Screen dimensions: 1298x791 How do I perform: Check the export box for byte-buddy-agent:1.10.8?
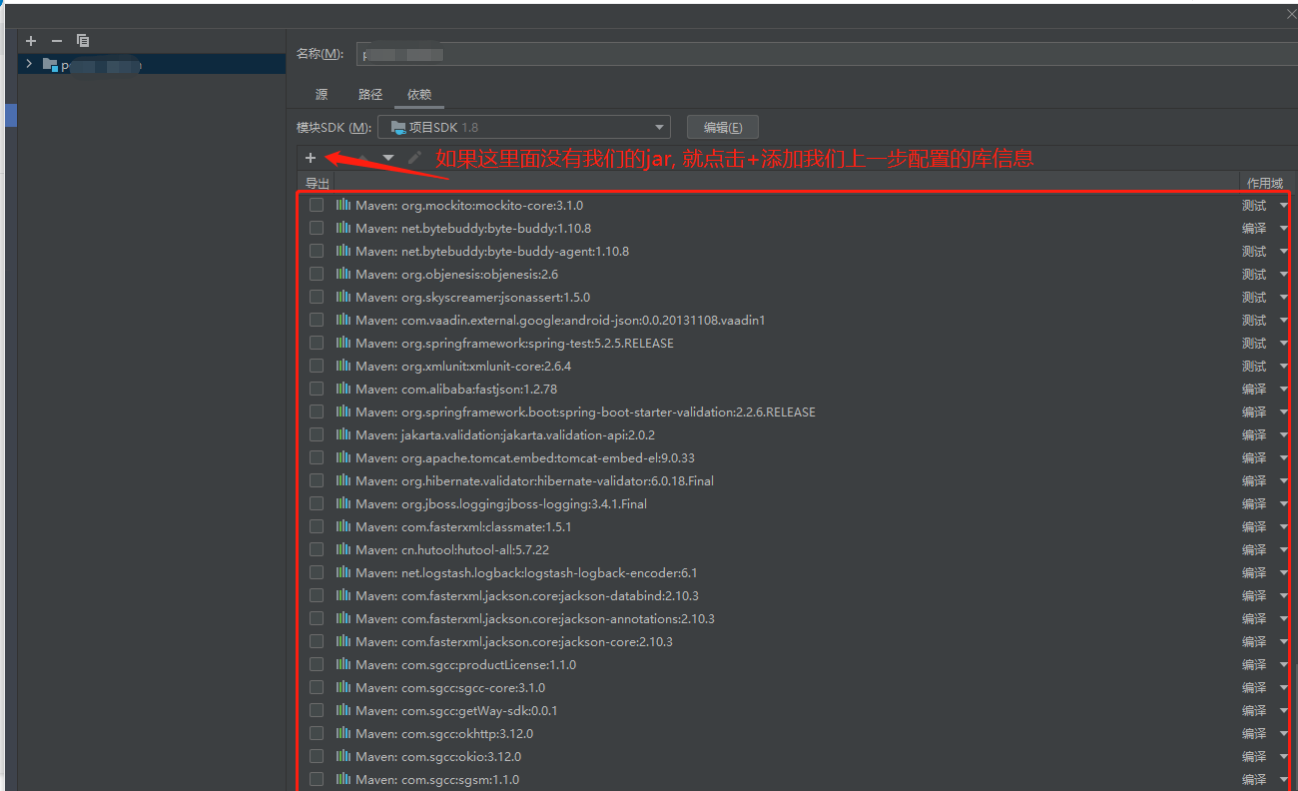[316, 251]
